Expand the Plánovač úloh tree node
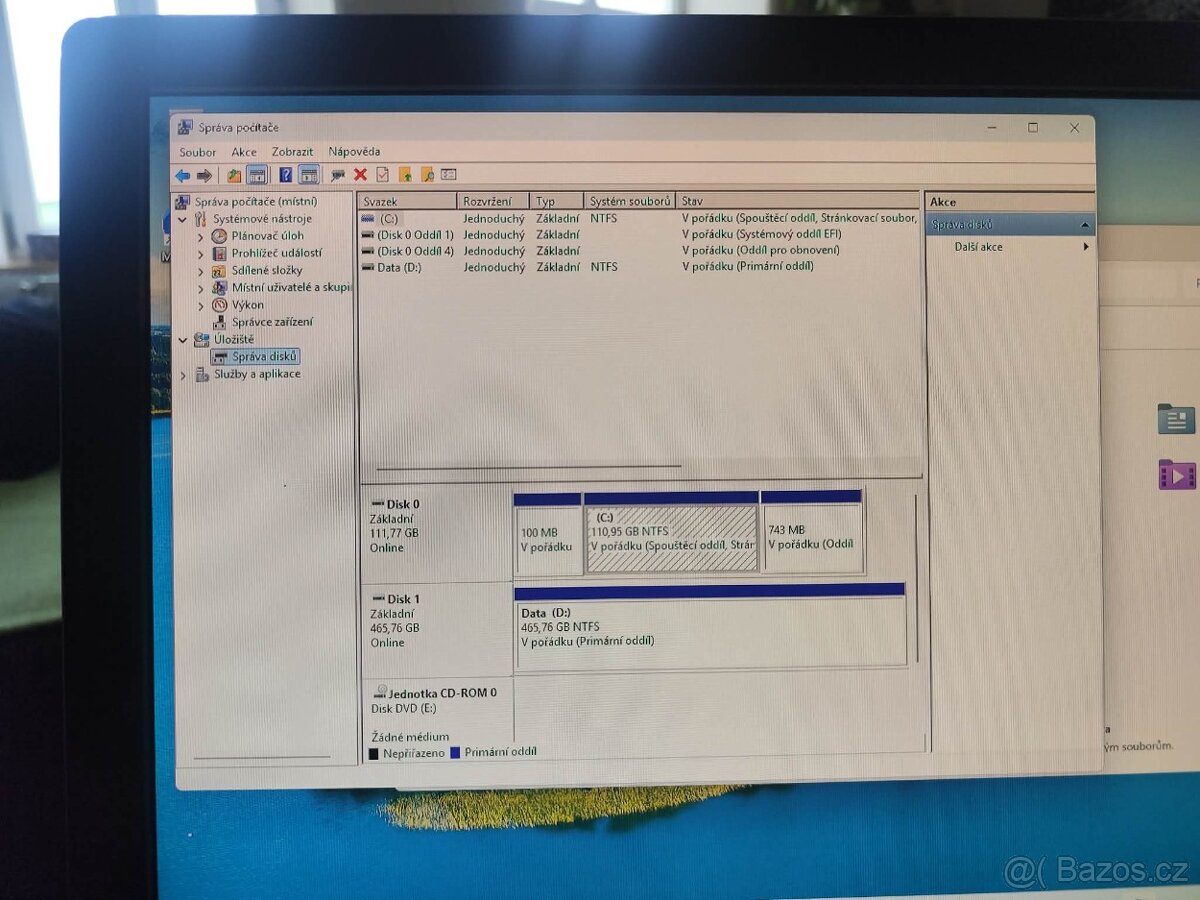This screenshot has height=900, width=1200. tap(200, 237)
